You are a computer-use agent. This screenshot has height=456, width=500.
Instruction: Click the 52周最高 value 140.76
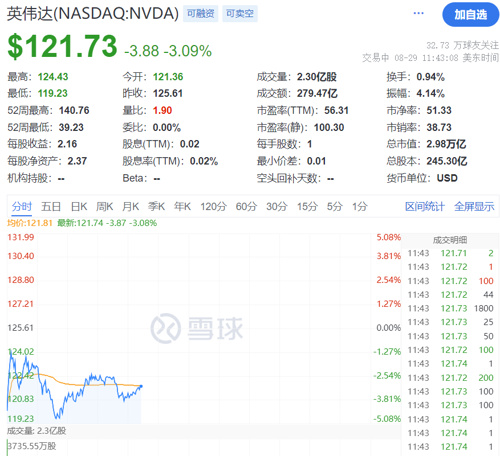point(74,110)
